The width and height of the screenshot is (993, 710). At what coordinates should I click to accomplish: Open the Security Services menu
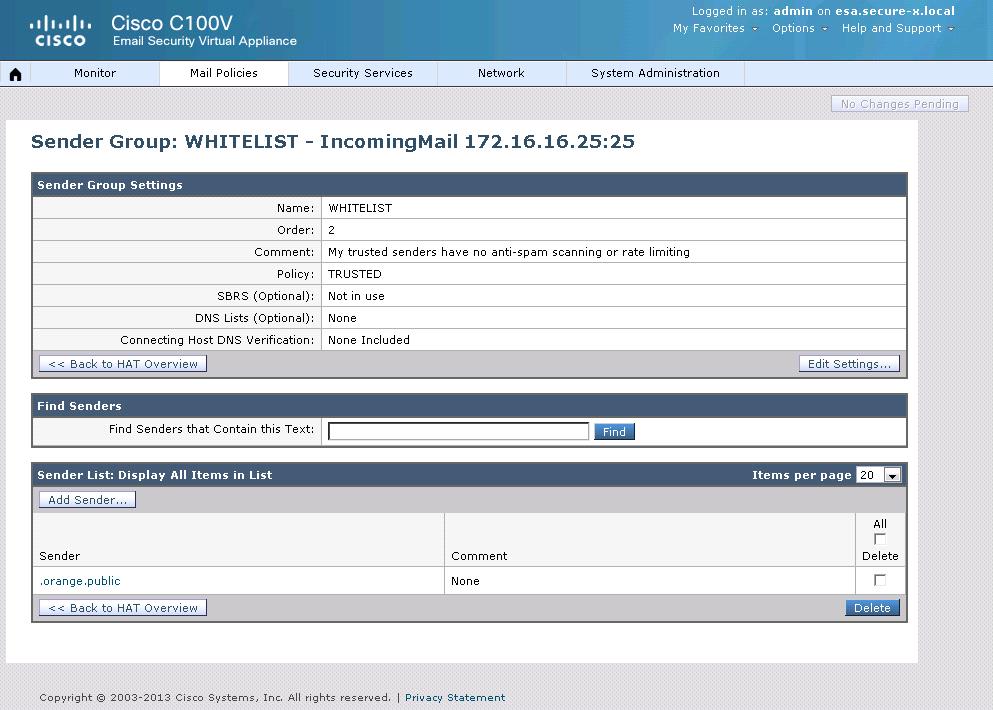[363, 73]
